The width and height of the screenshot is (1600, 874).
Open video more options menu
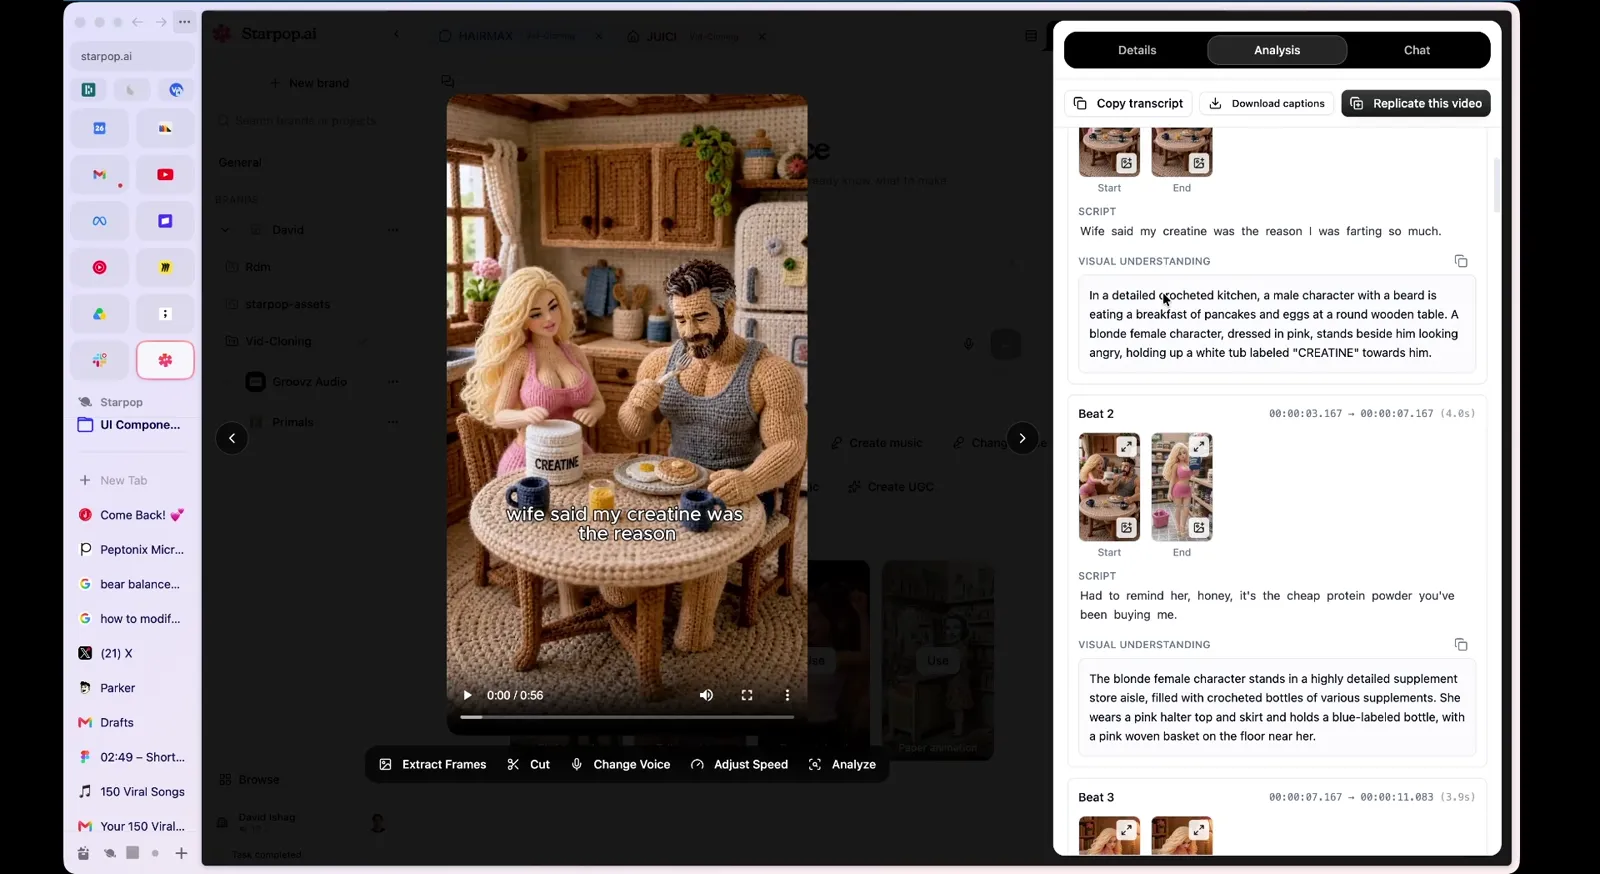[x=787, y=695]
